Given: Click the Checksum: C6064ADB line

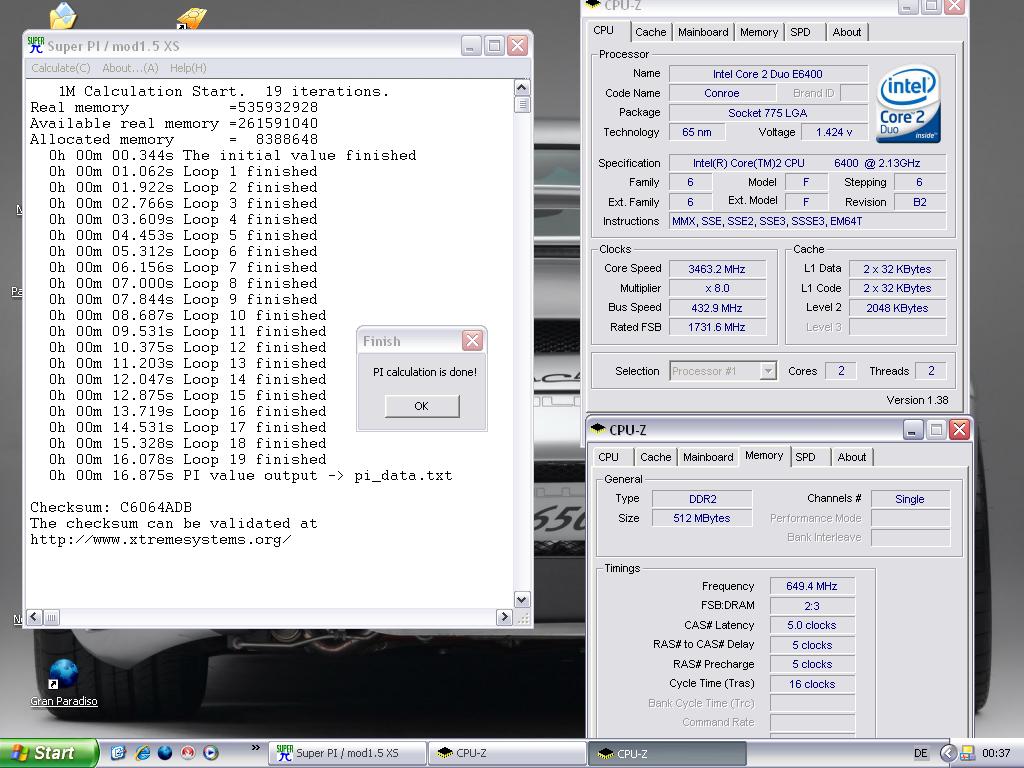Looking at the screenshot, I should pyautogui.click(x=111, y=507).
